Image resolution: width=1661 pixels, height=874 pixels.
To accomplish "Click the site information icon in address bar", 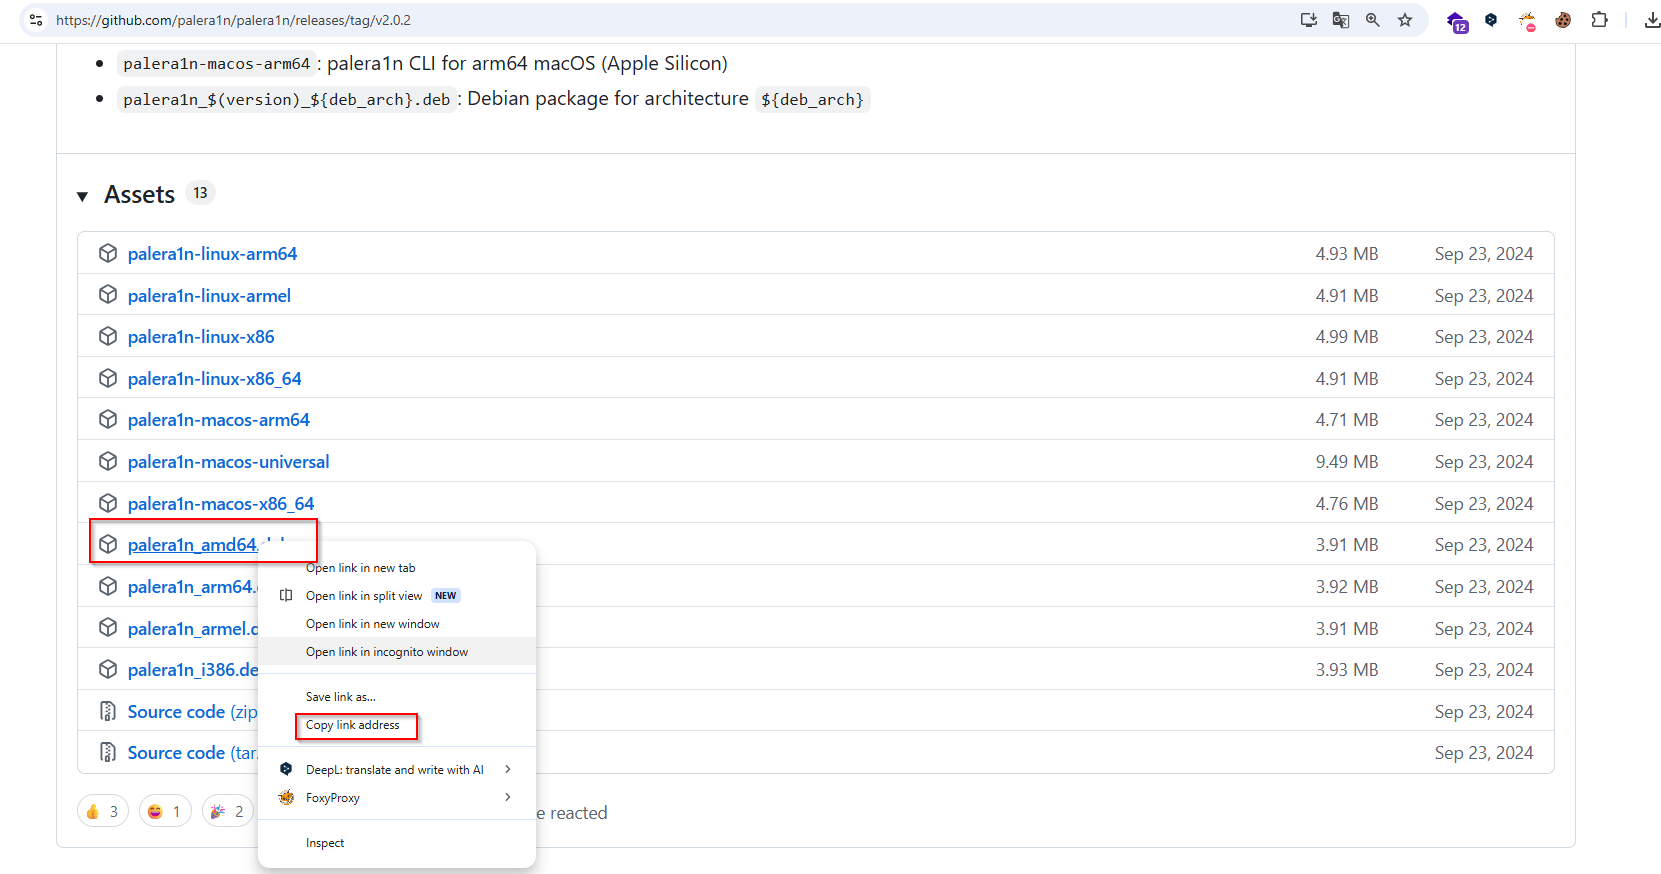I will (x=36, y=20).
